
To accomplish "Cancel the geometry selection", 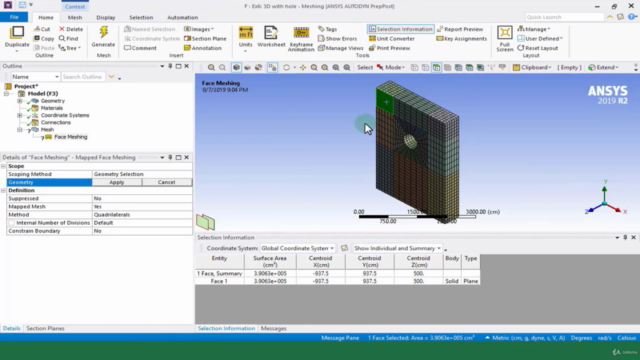I will (167, 182).
